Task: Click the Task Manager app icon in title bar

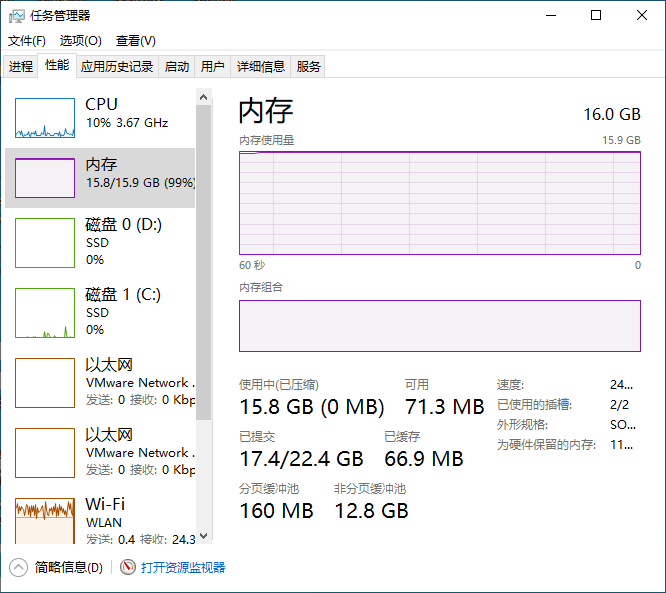Action: point(17,16)
